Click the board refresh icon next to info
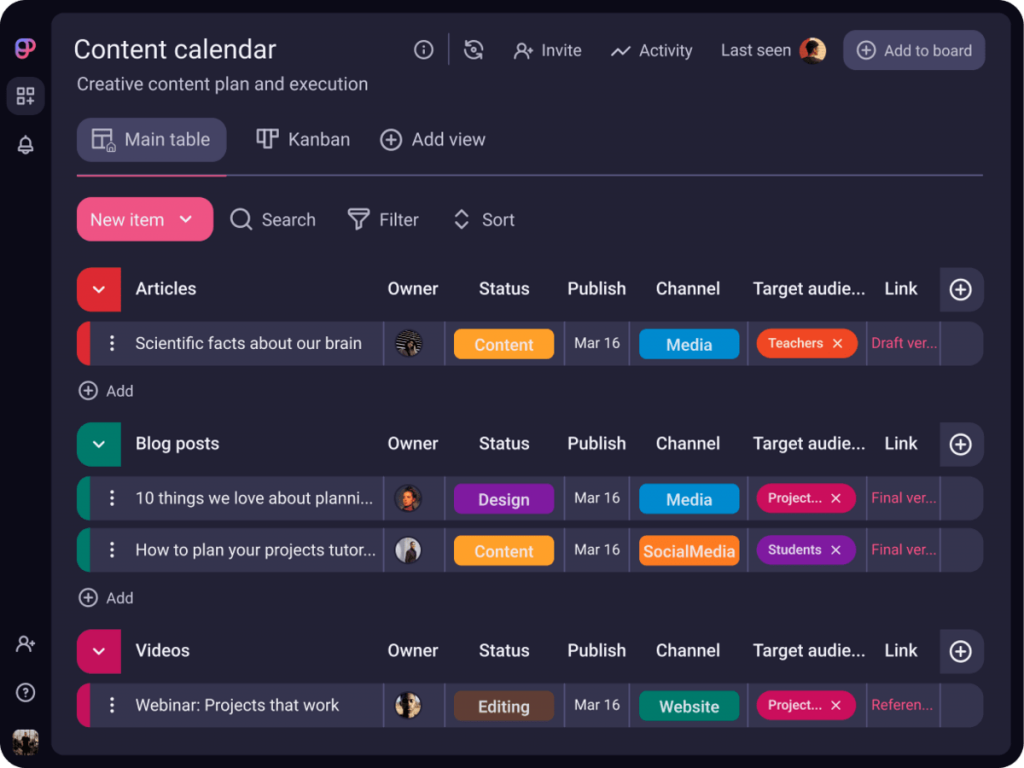Viewport: 1024px width, 768px height. tap(472, 49)
